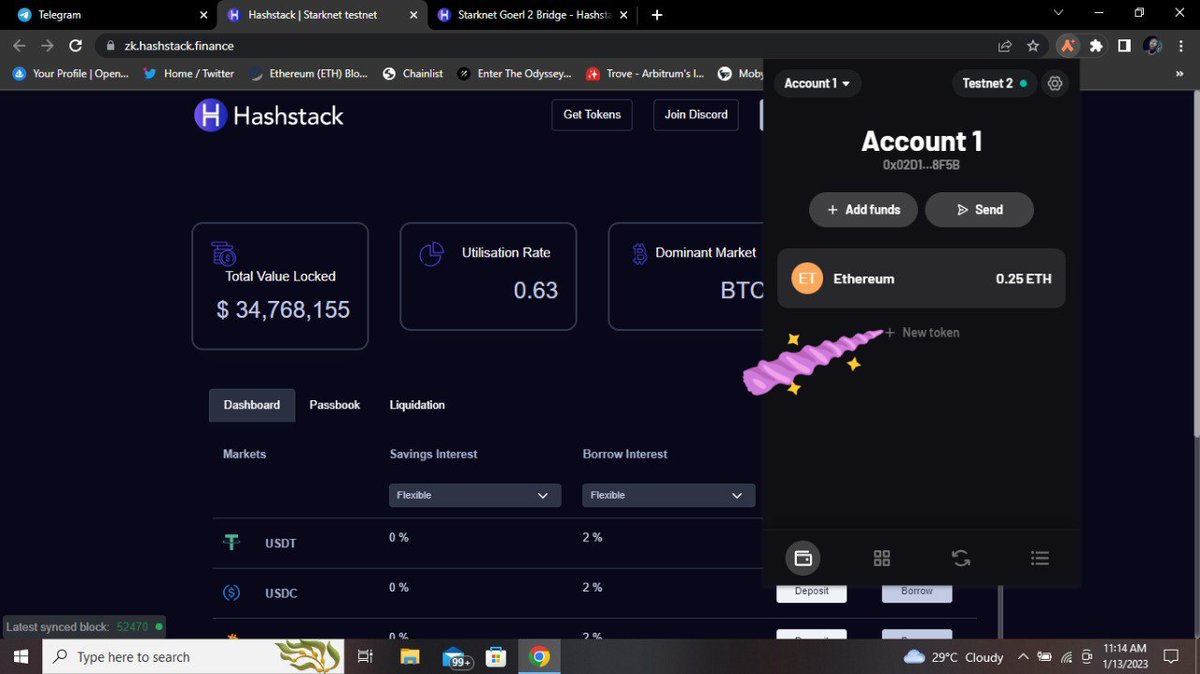Viewport: 1200px width, 674px height.
Task: Open the Account 1 dropdown
Action: (817, 84)
